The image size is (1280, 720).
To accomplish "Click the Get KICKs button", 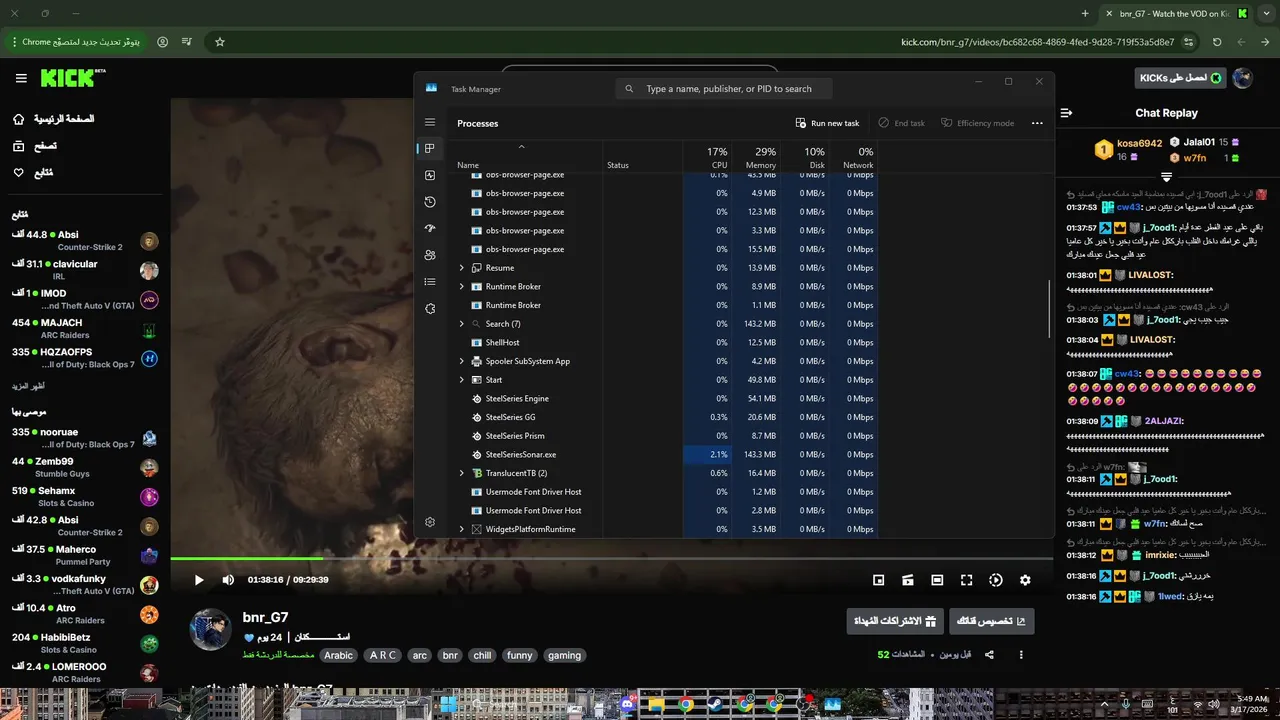I will click(x=1182, y=78).
